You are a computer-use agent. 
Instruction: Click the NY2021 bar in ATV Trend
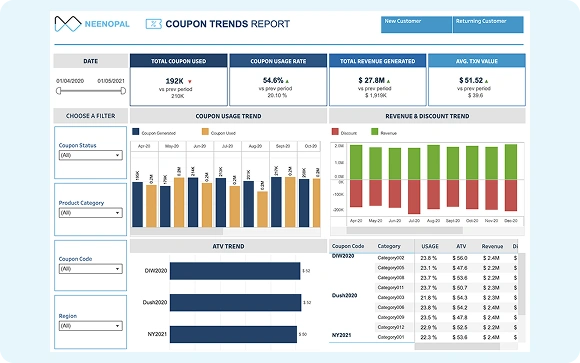point(233,334)
